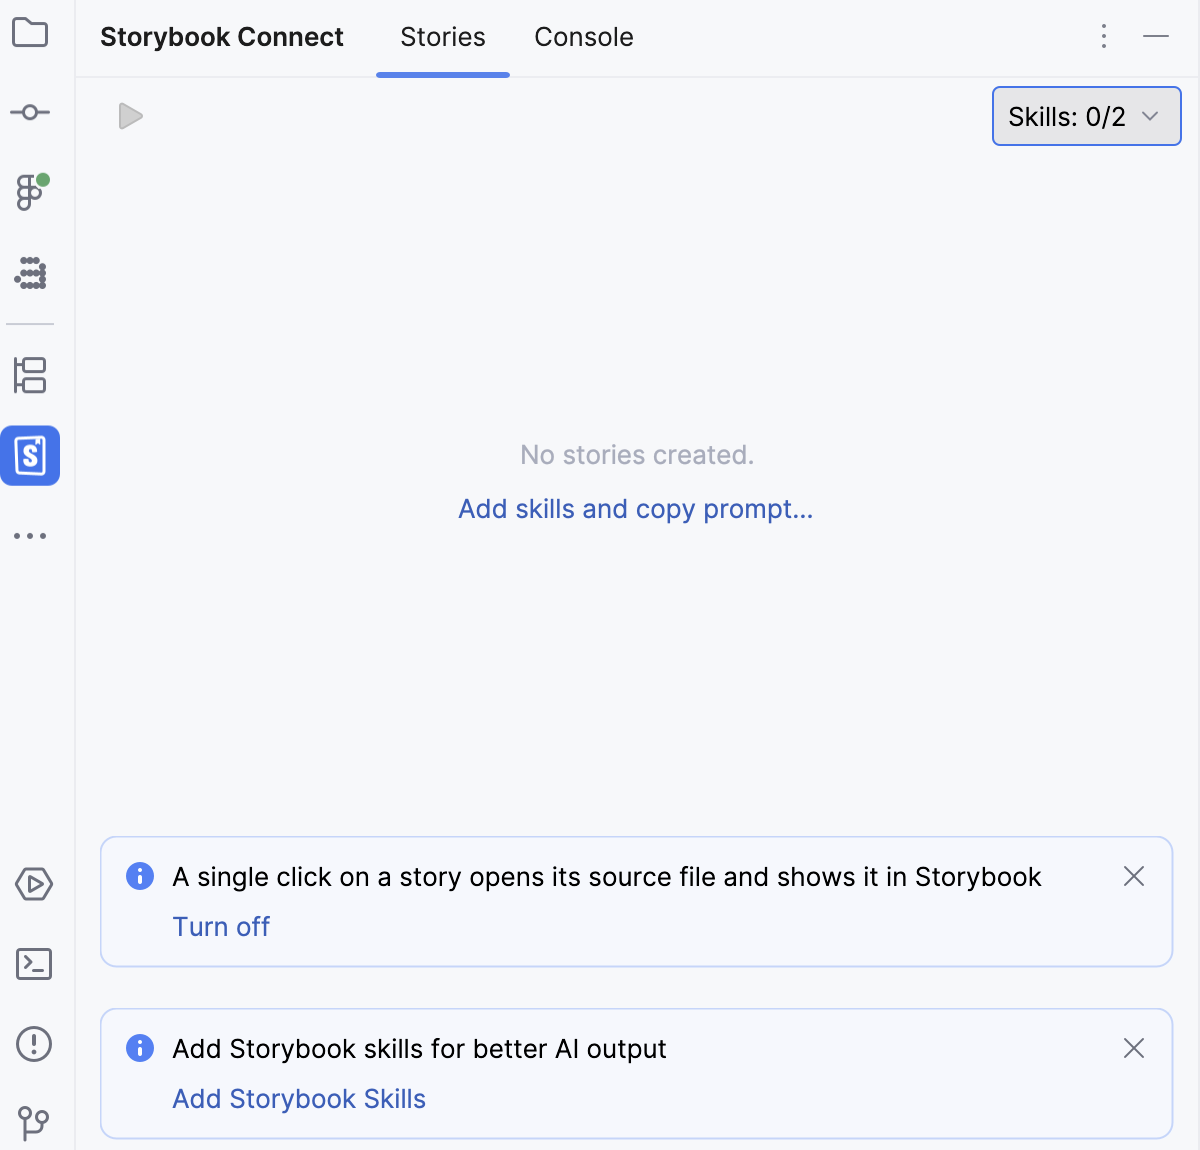The height and width of the screenshot is (1150, 1200).
Task: Show more tool windows via ellipsis
Action: 30,536
